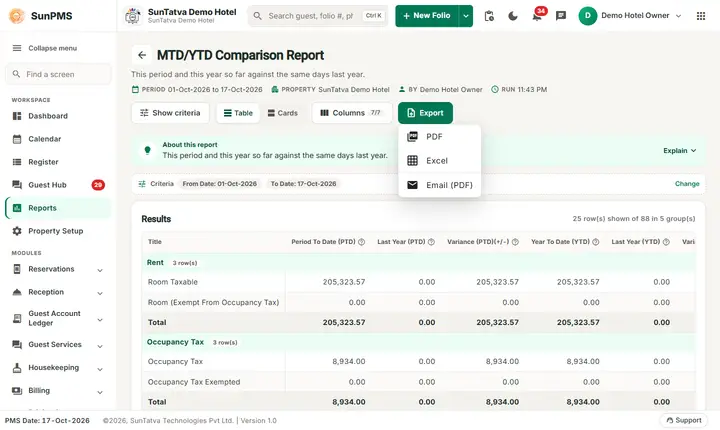Image resolution: width=720 pixels, height=430 pixels.
Task: Click the Export button
Action: (x=425, y=113)
